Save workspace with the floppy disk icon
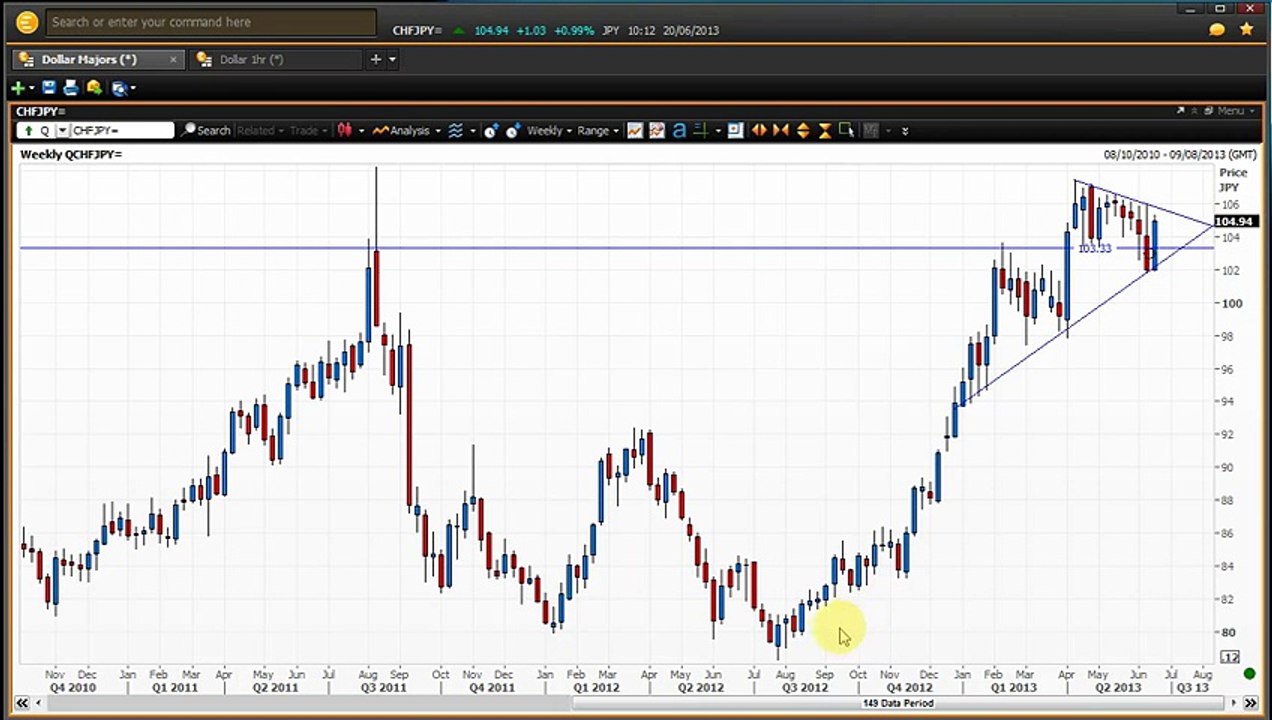Image resolution: width=1272 pixels, height=720 pixels. (x=48, y=88)
